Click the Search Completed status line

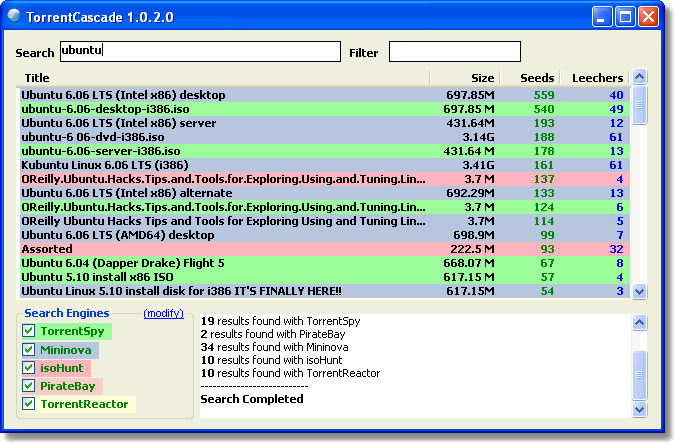(252, 399)
